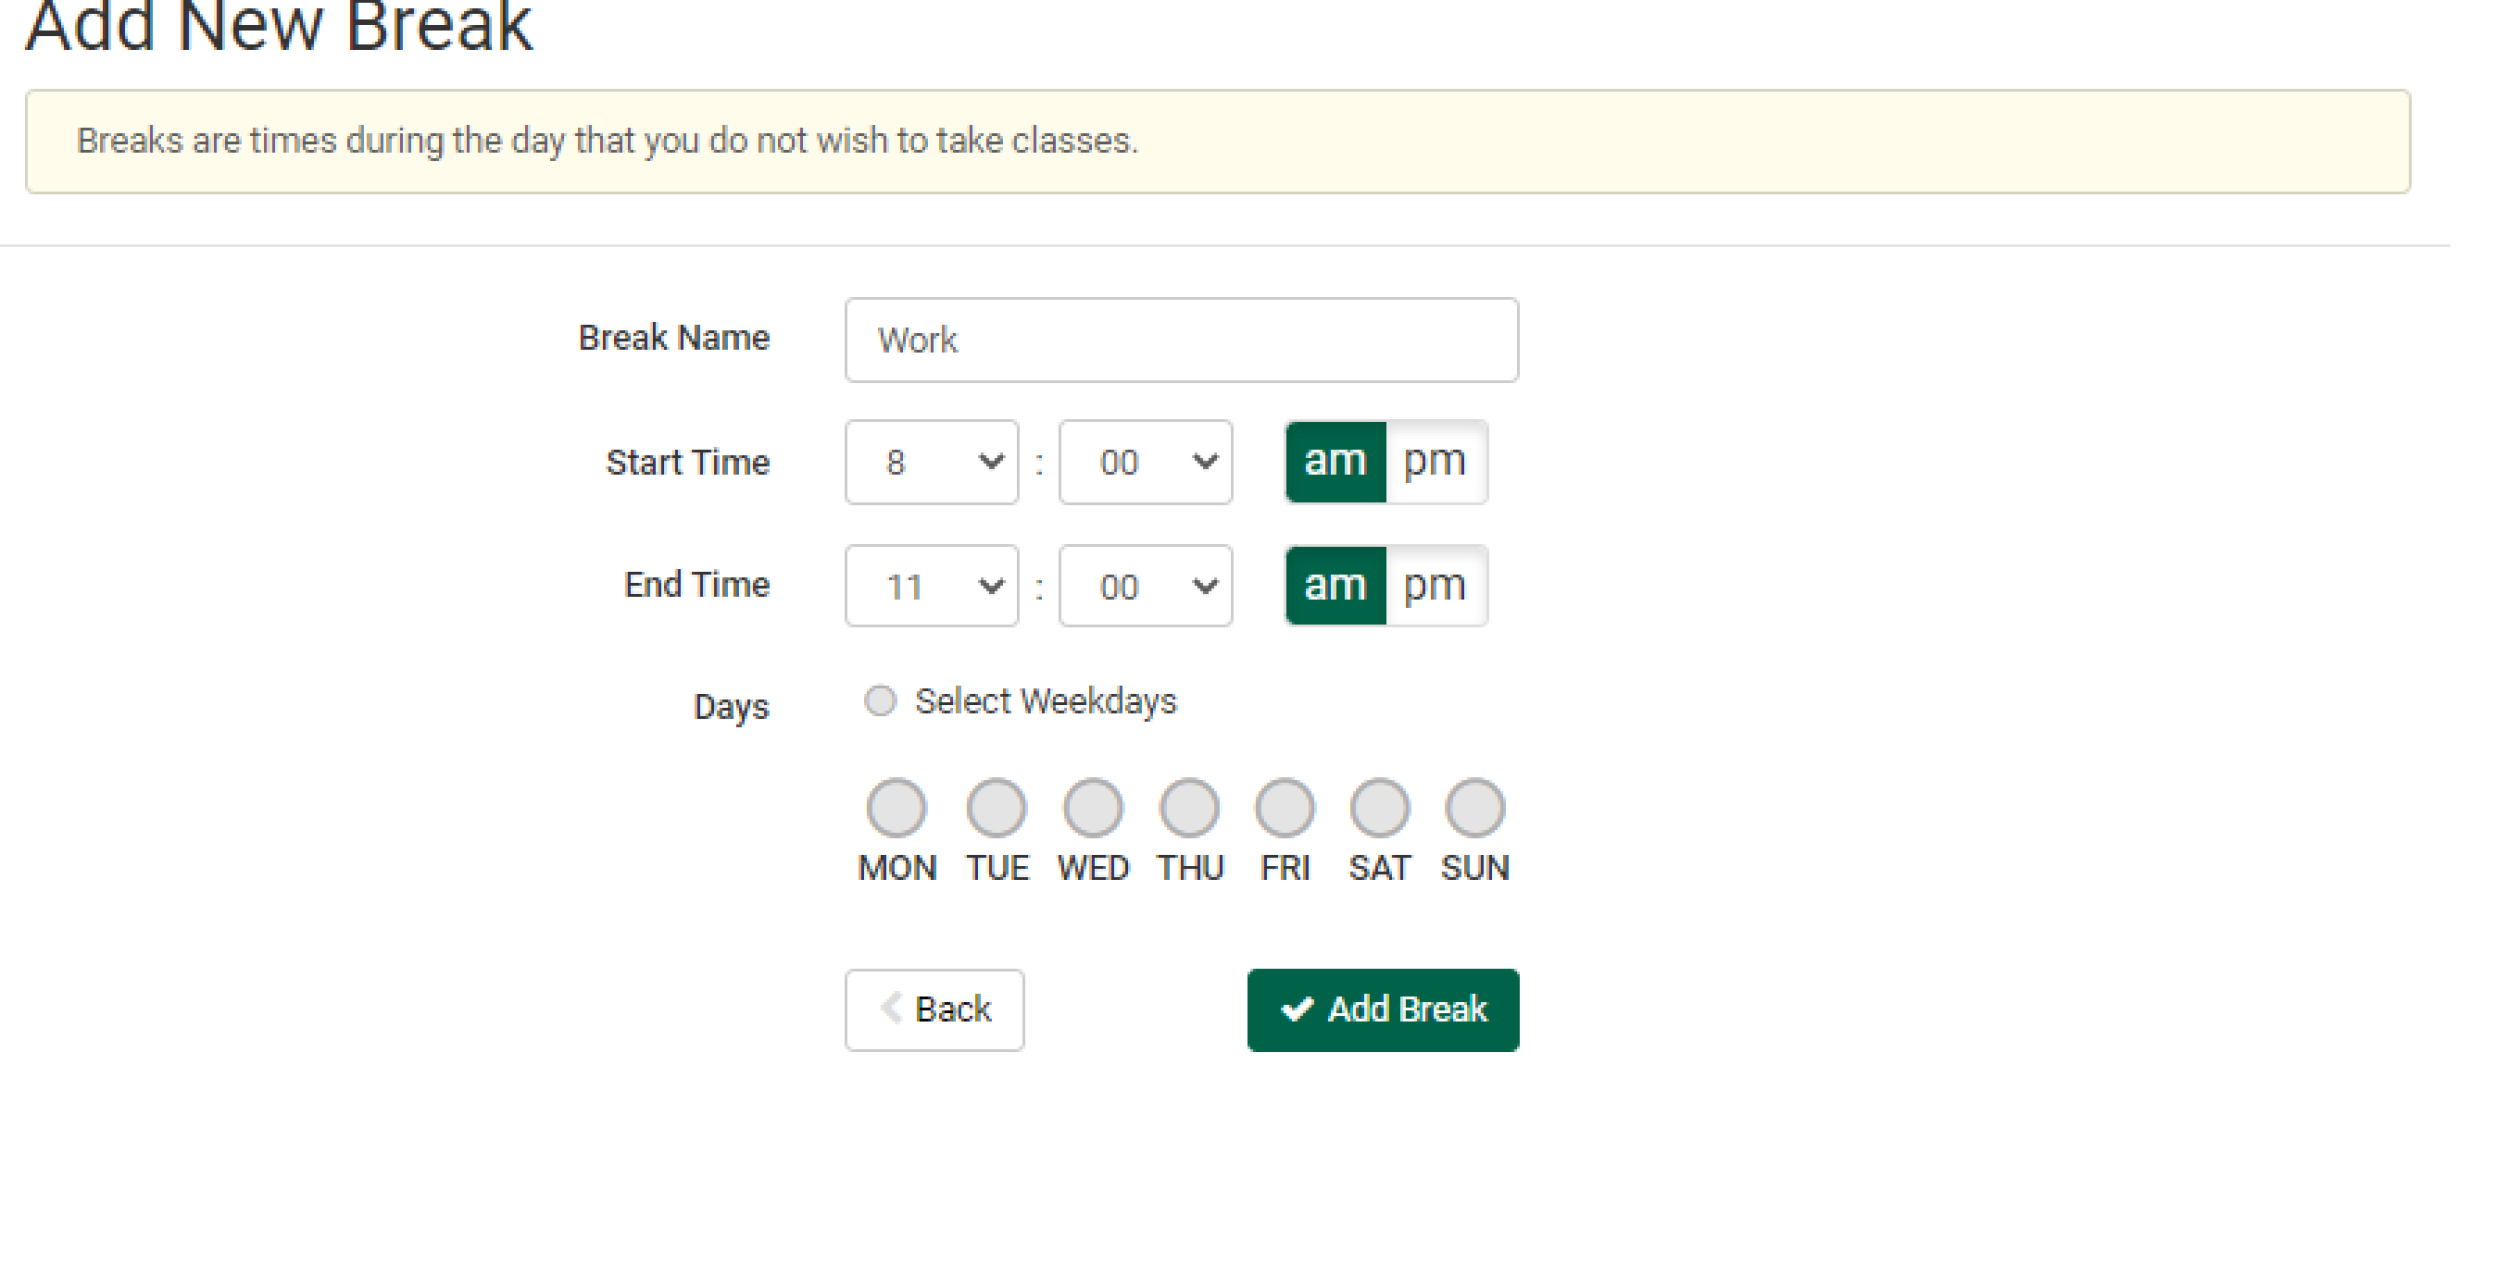Switch Start Time to pm
This screenshot has height=1263, width=2520.
(1437, 461)
